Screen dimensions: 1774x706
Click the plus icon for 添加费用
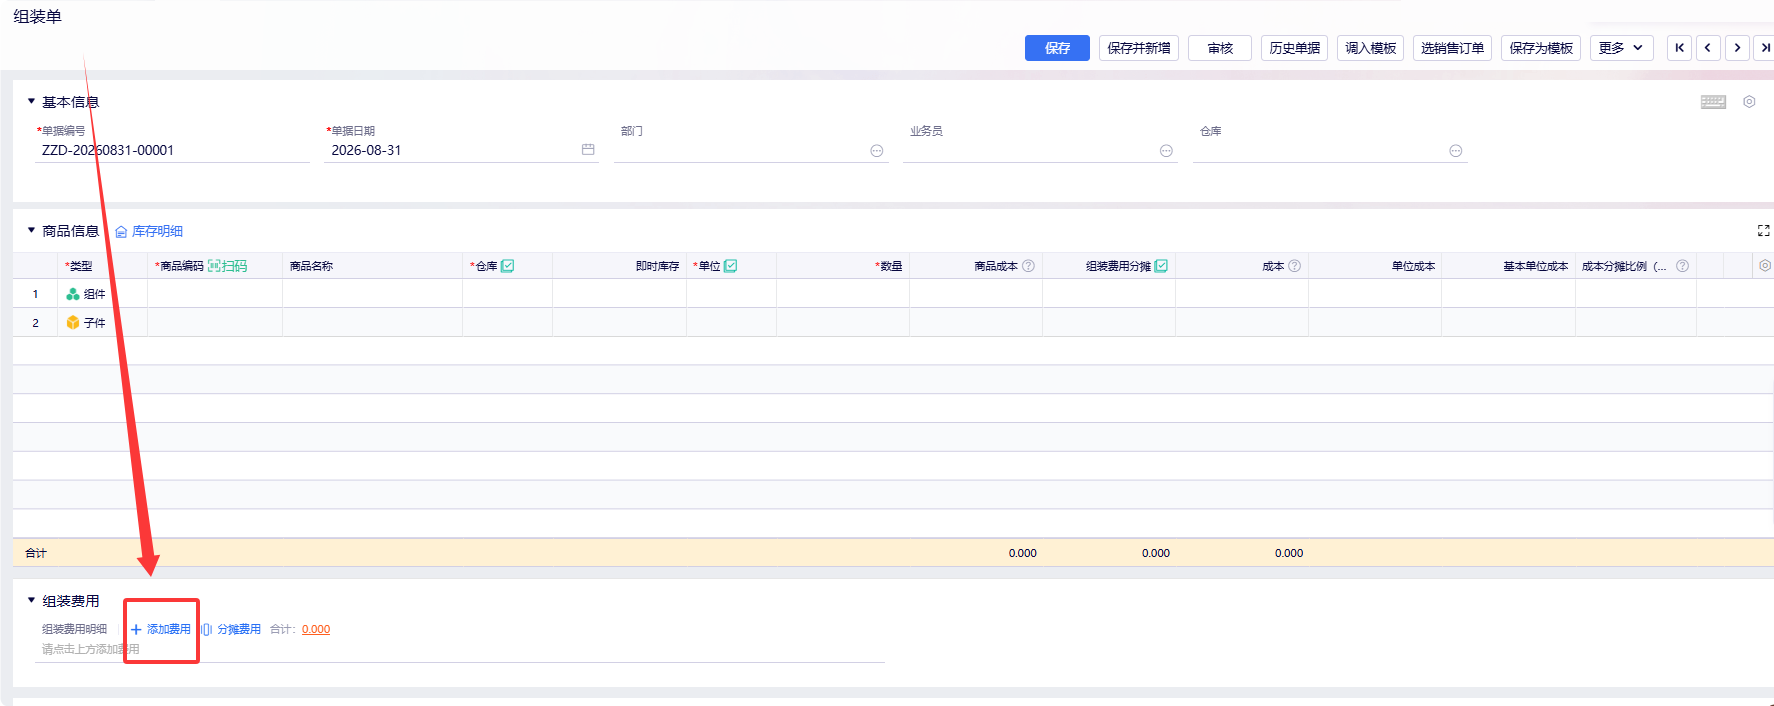[x=136, y=629]
